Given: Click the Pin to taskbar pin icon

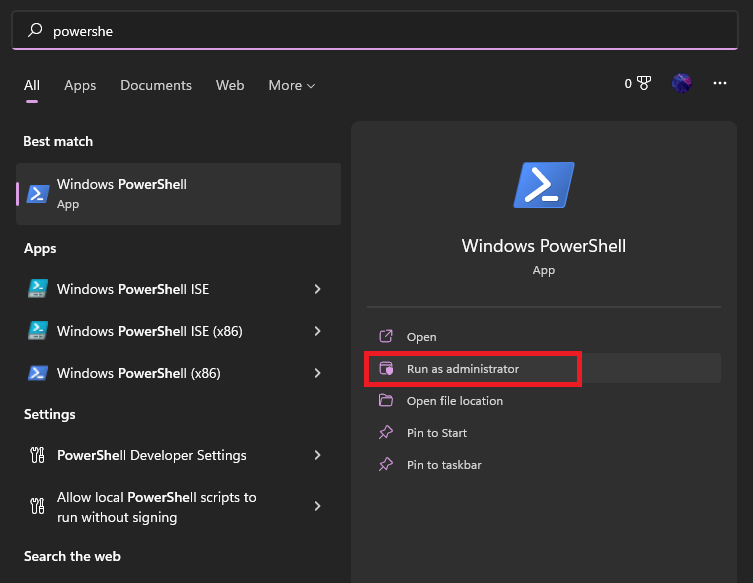Looking at the screenshot, I should point(386,464).
